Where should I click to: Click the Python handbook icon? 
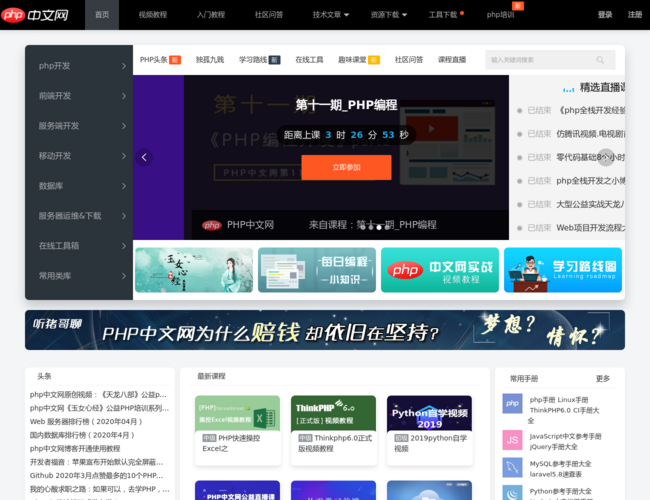coord(512,493)
